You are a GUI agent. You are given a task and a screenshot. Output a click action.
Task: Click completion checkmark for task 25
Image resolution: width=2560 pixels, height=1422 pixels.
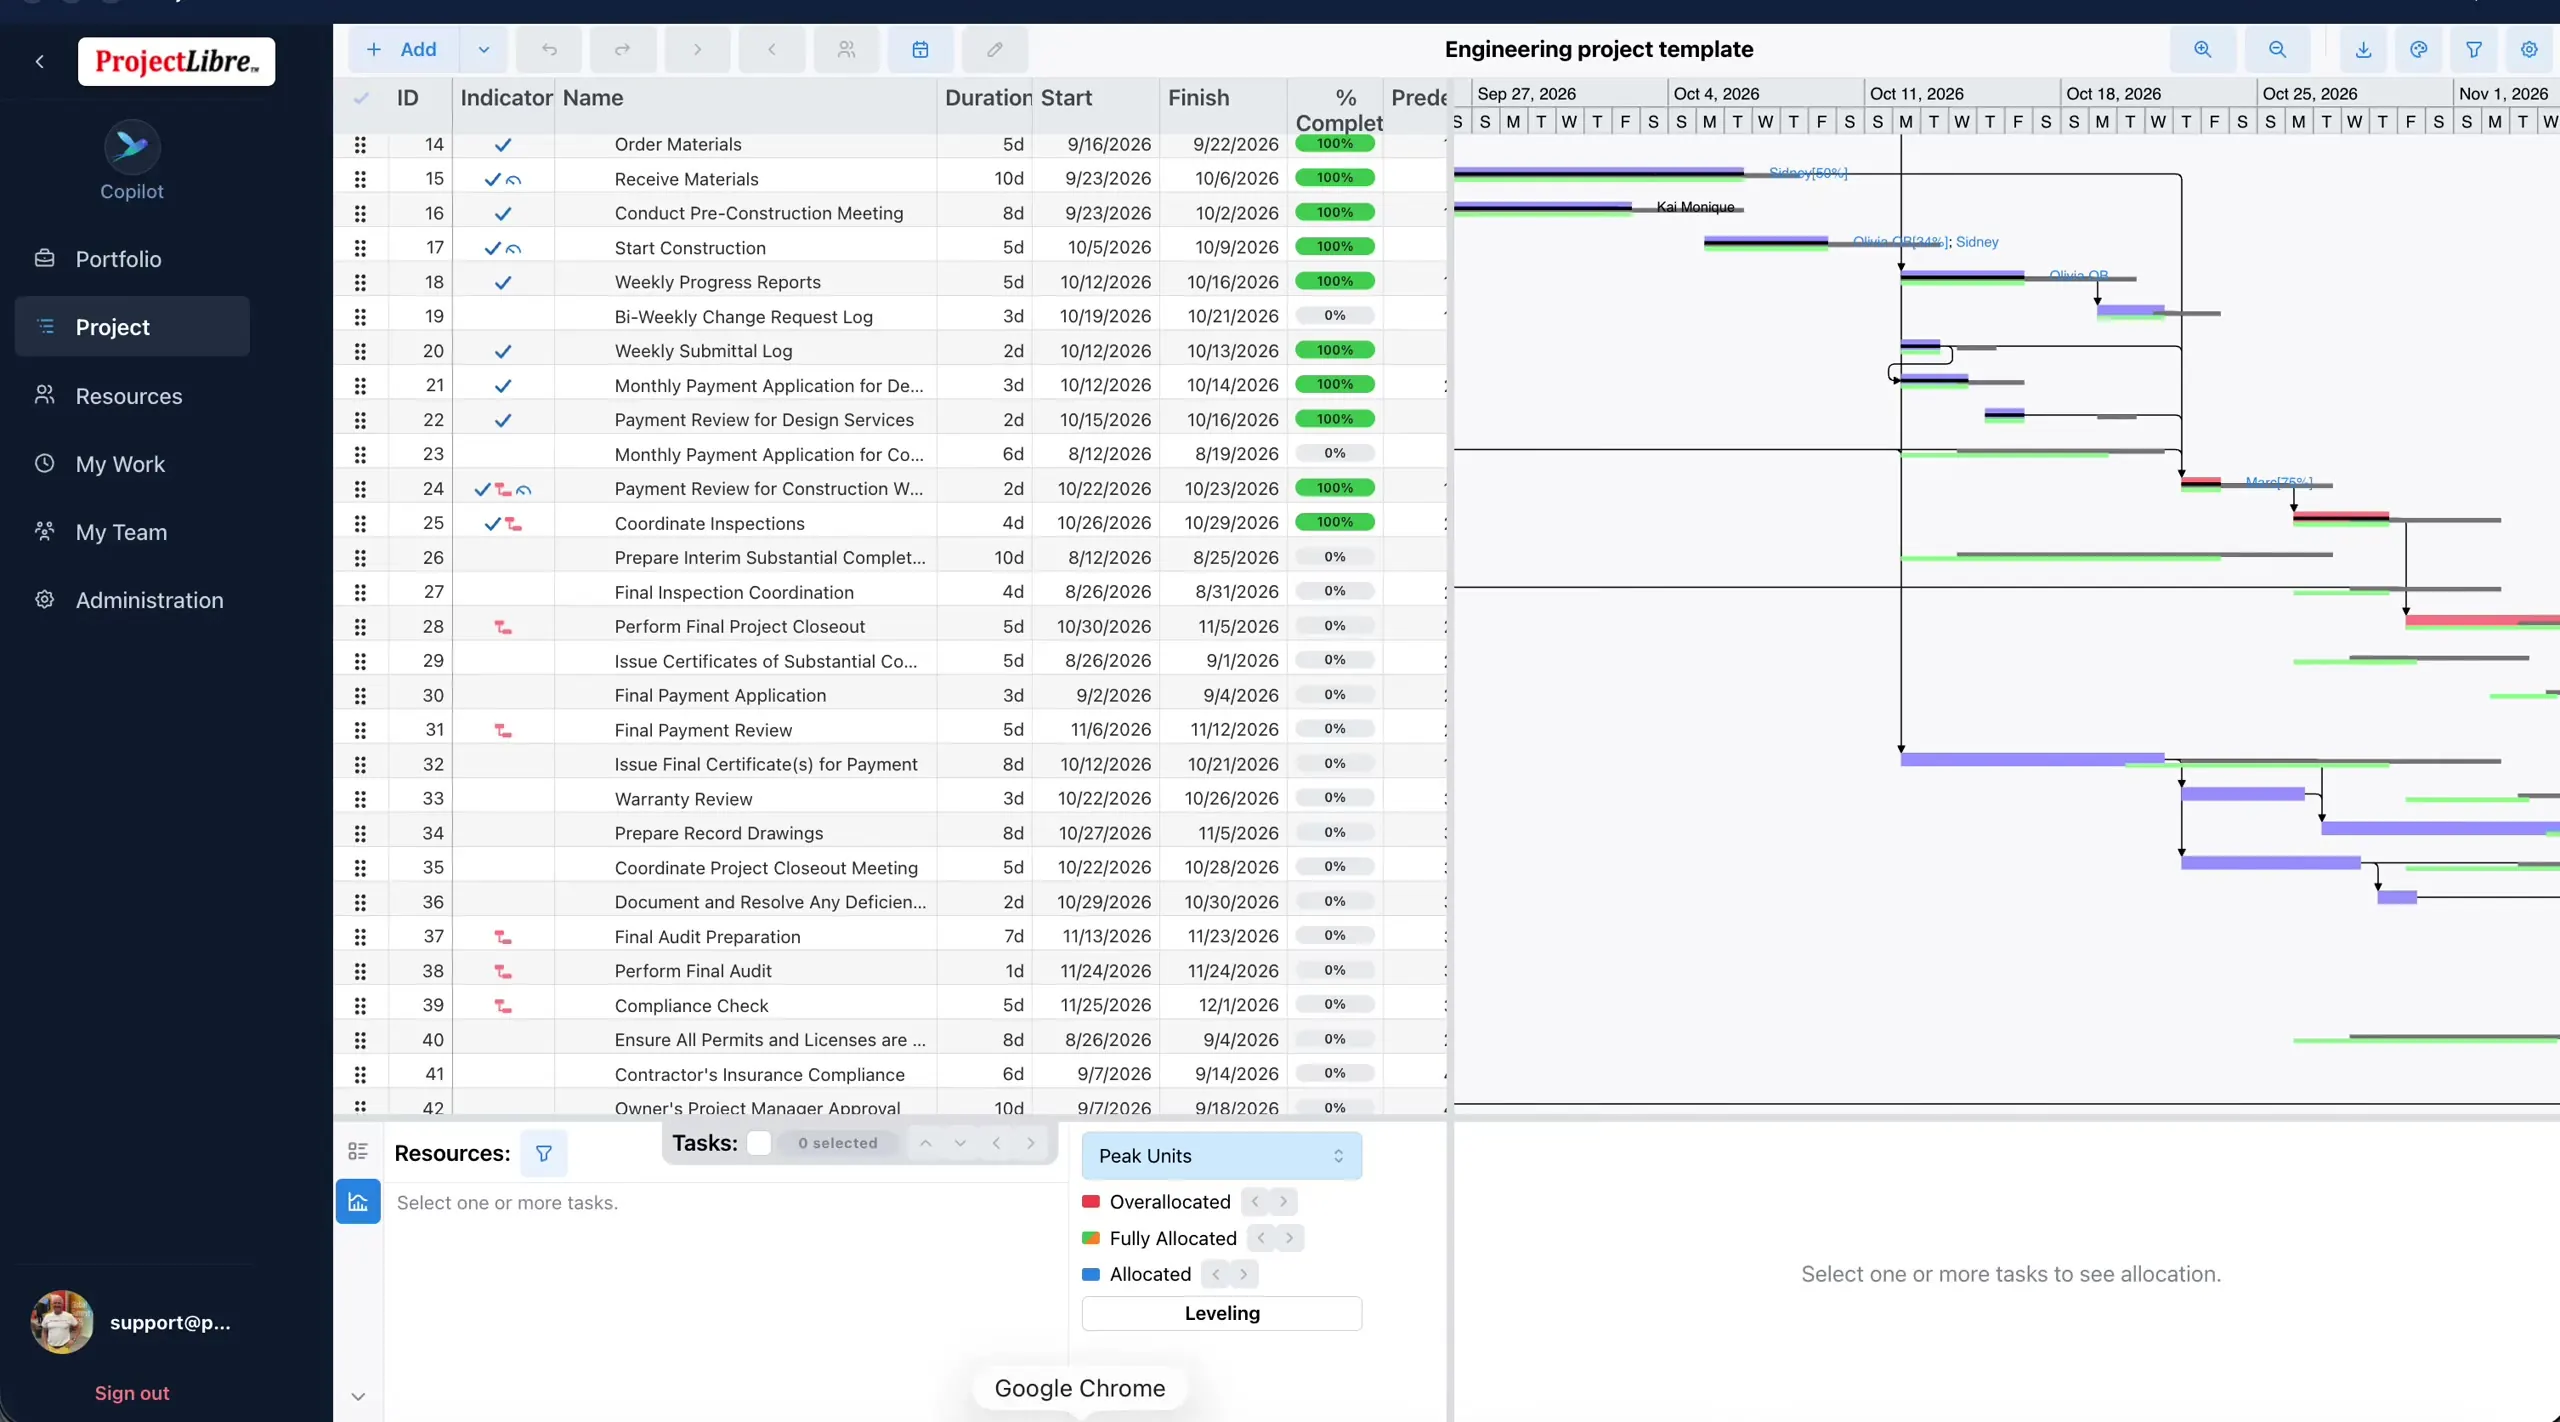[492, 524]
